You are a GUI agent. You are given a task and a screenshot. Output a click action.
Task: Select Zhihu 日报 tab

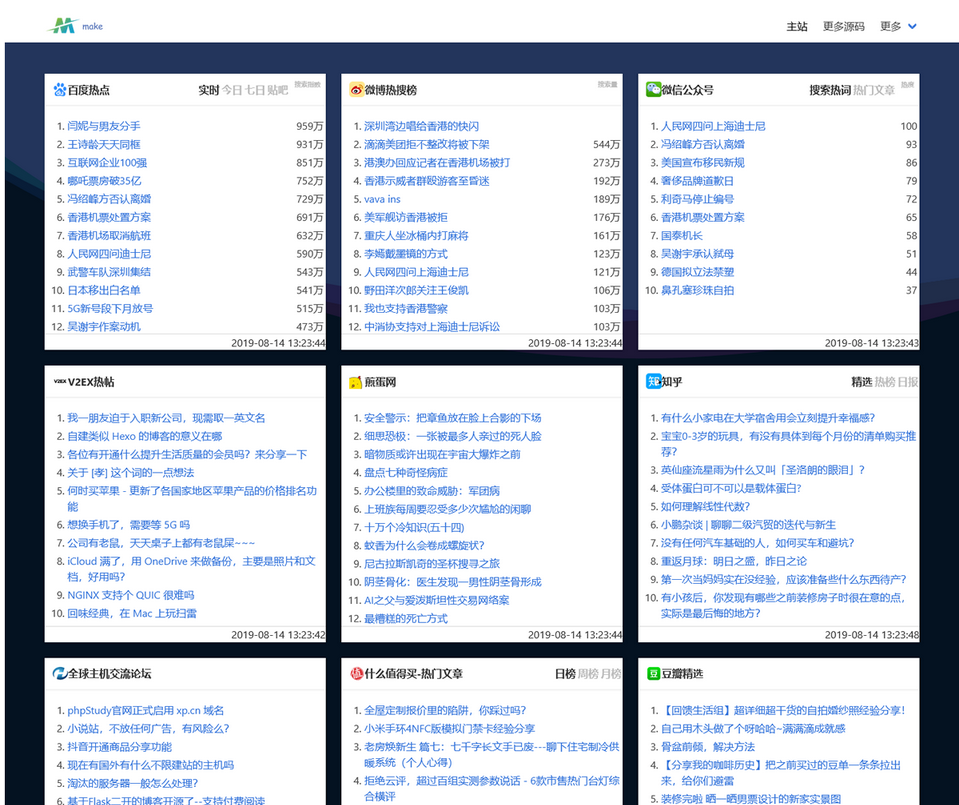[908, 382]
